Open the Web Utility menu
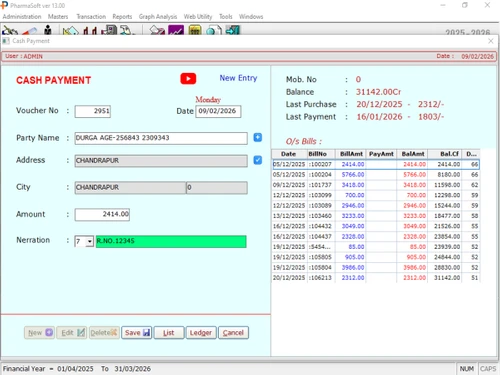 (x=198, y=17)
